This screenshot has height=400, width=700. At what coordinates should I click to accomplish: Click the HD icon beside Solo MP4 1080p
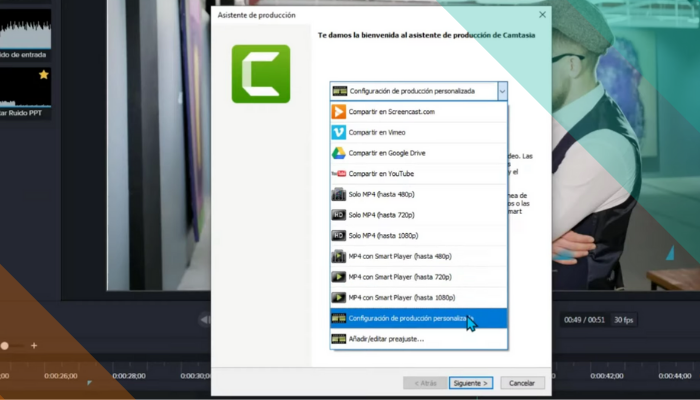point(339,236)
